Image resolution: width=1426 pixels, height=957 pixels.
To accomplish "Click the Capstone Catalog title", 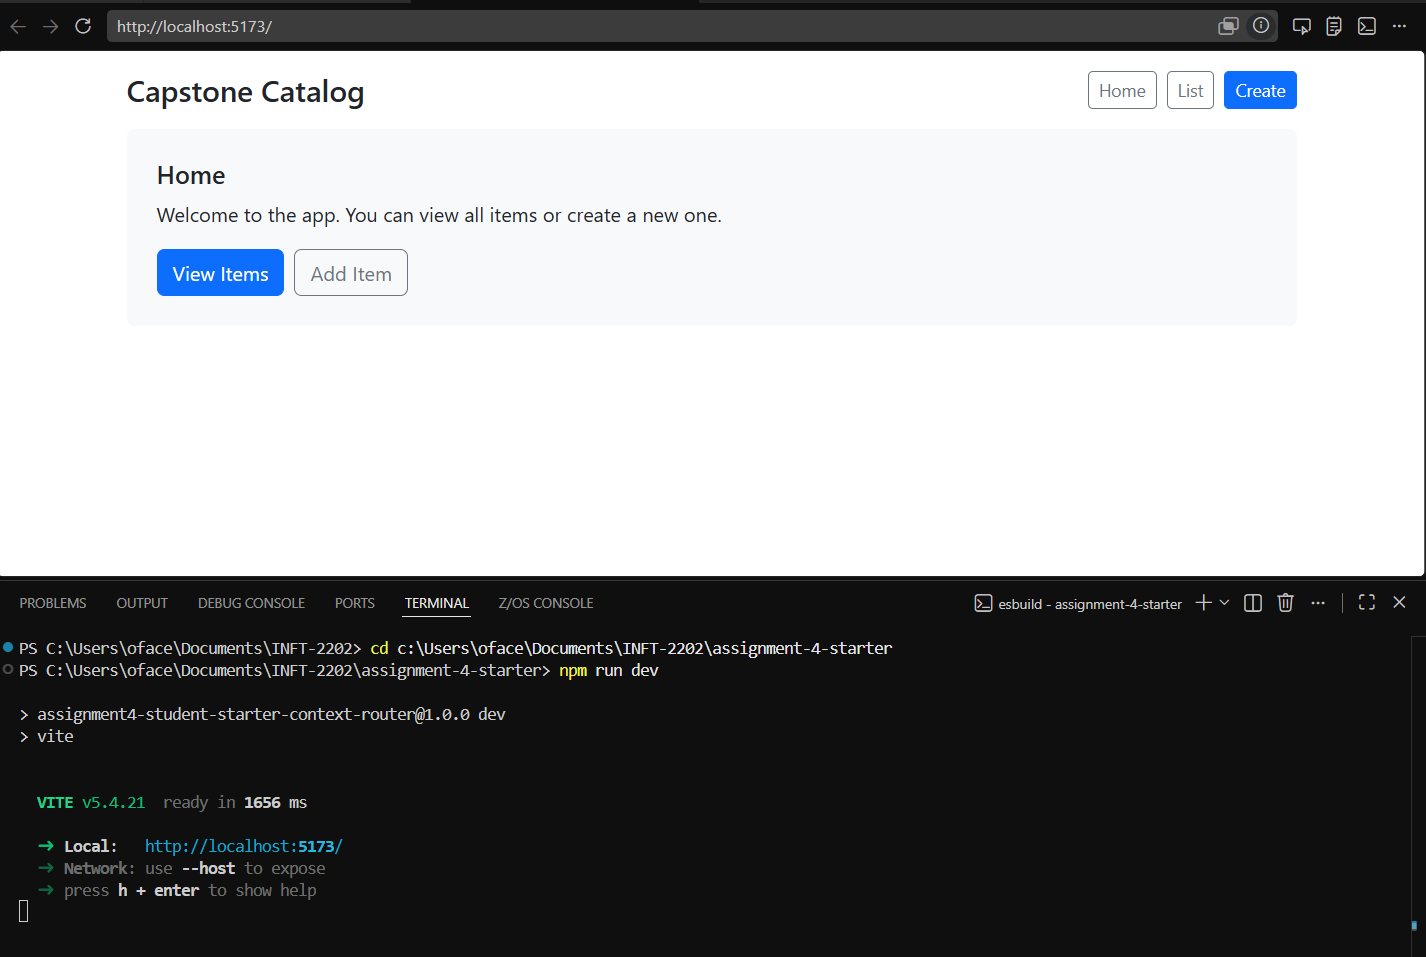I will click(245, 92).
